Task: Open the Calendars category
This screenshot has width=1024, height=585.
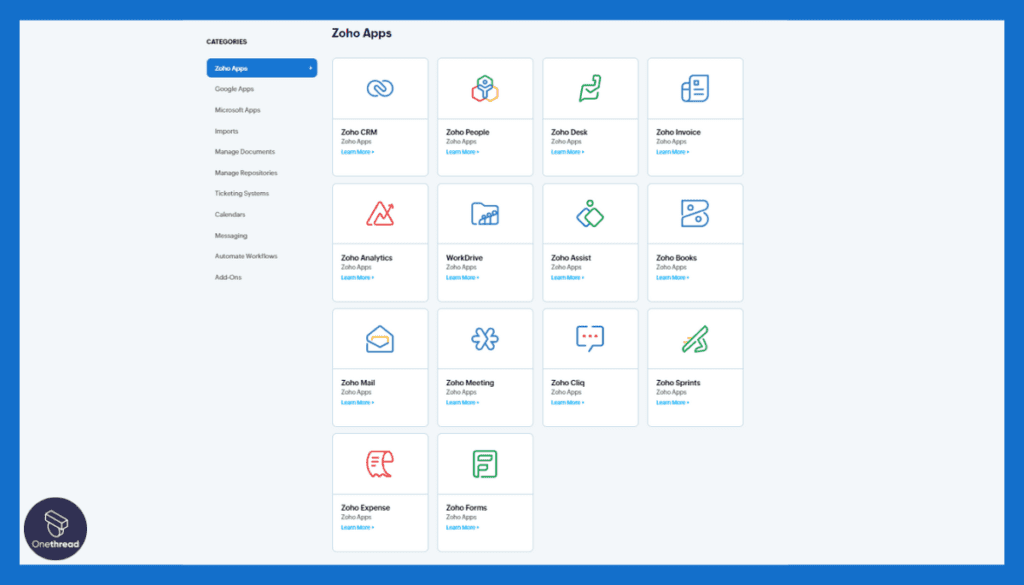Action: pyautogui.click(x=230, y=214)
